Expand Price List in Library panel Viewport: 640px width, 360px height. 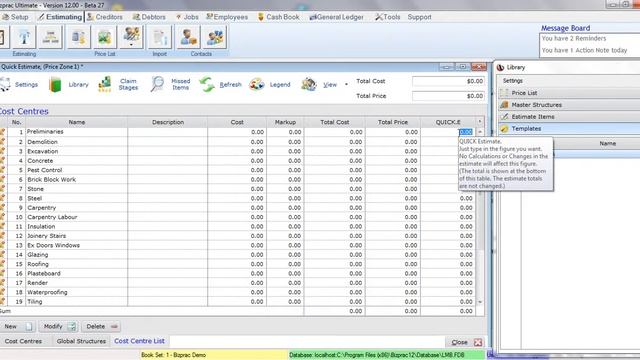pyautogui.click(x=569, y=93)
